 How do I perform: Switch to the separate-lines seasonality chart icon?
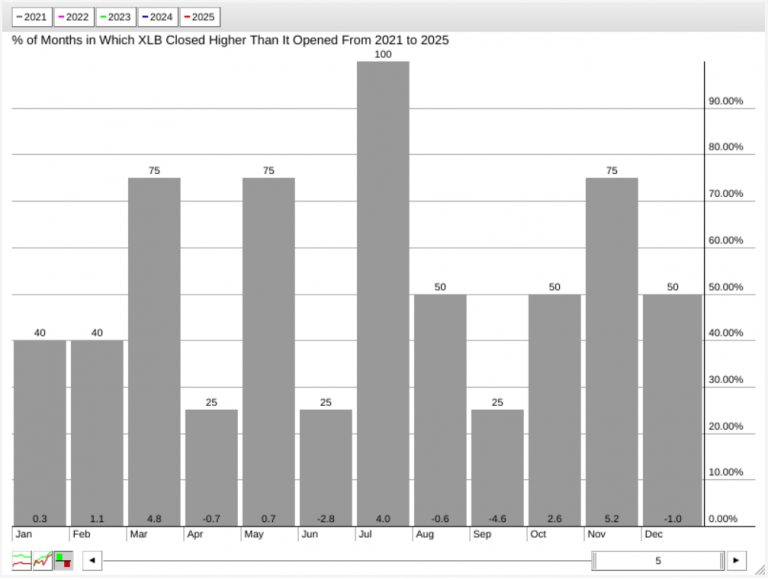click(x=22, y=560)
